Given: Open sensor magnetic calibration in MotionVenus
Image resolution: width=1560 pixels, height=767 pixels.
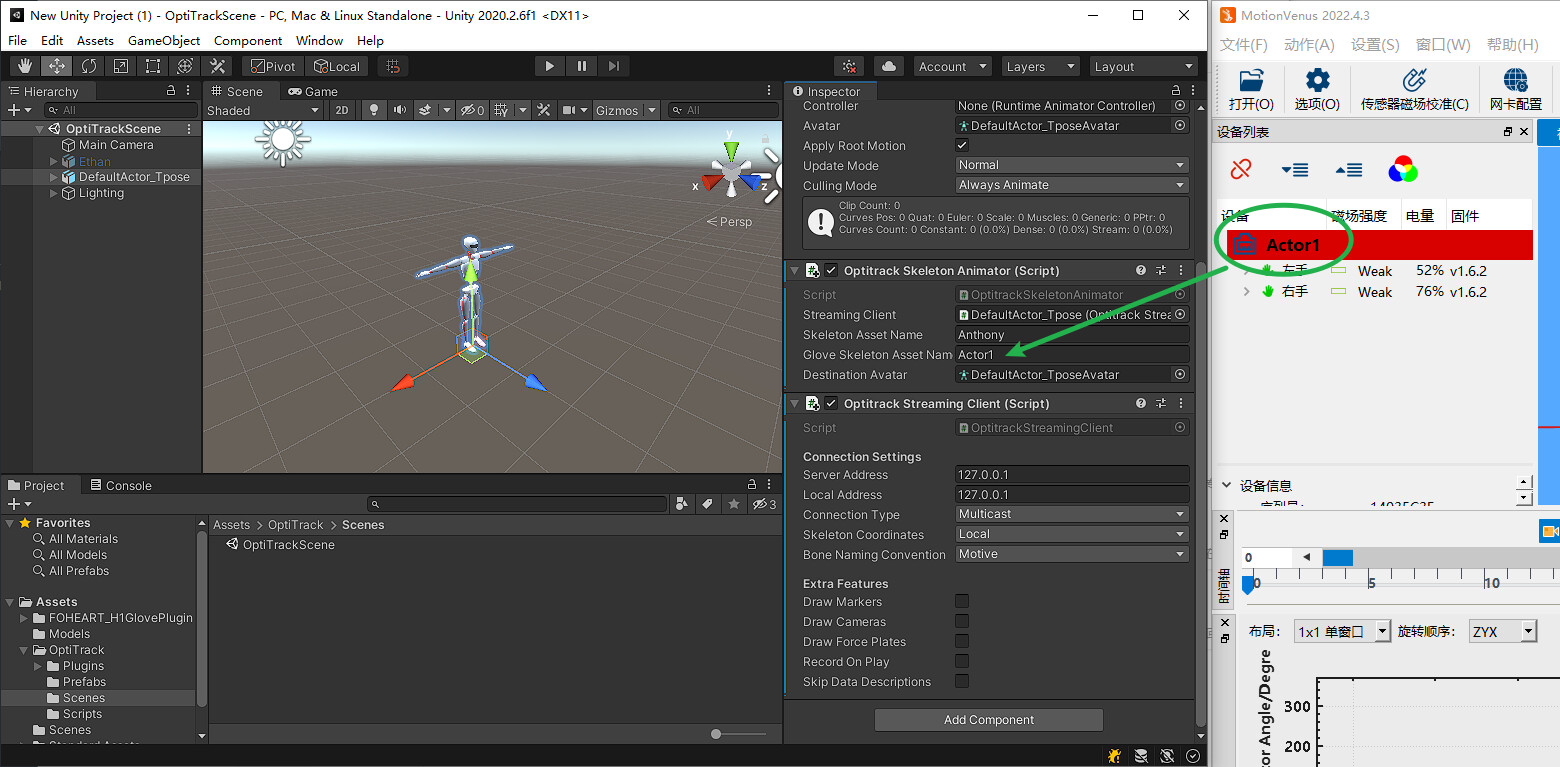Looking at the screenshot, I should [1414, 89].
